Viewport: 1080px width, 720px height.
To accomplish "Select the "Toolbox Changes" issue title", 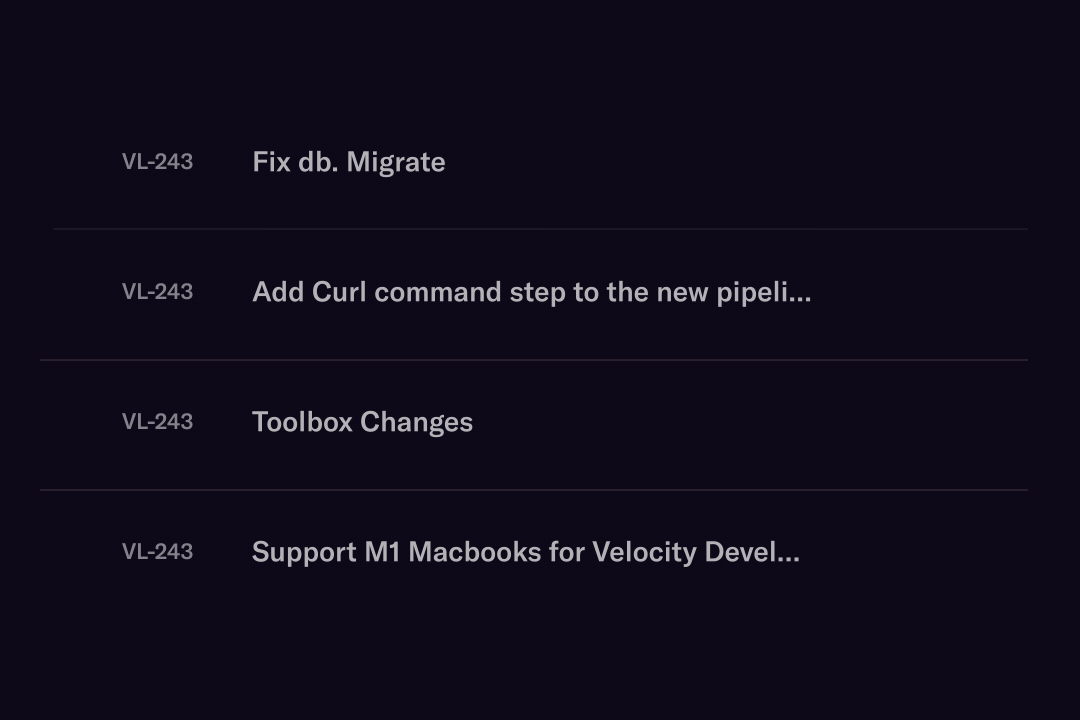I will tap(362, 422).
